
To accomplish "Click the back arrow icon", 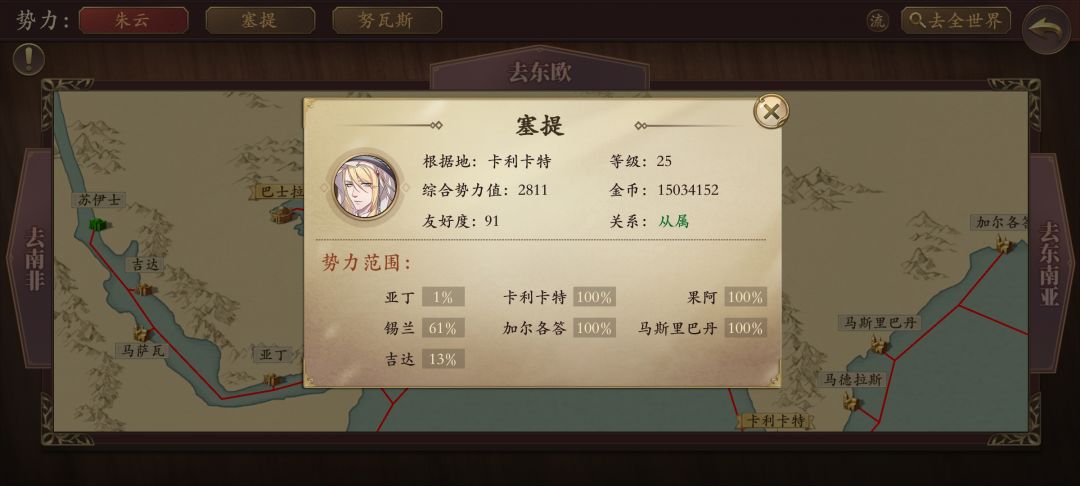I will pyautogui.click(x=1046, y=29).
